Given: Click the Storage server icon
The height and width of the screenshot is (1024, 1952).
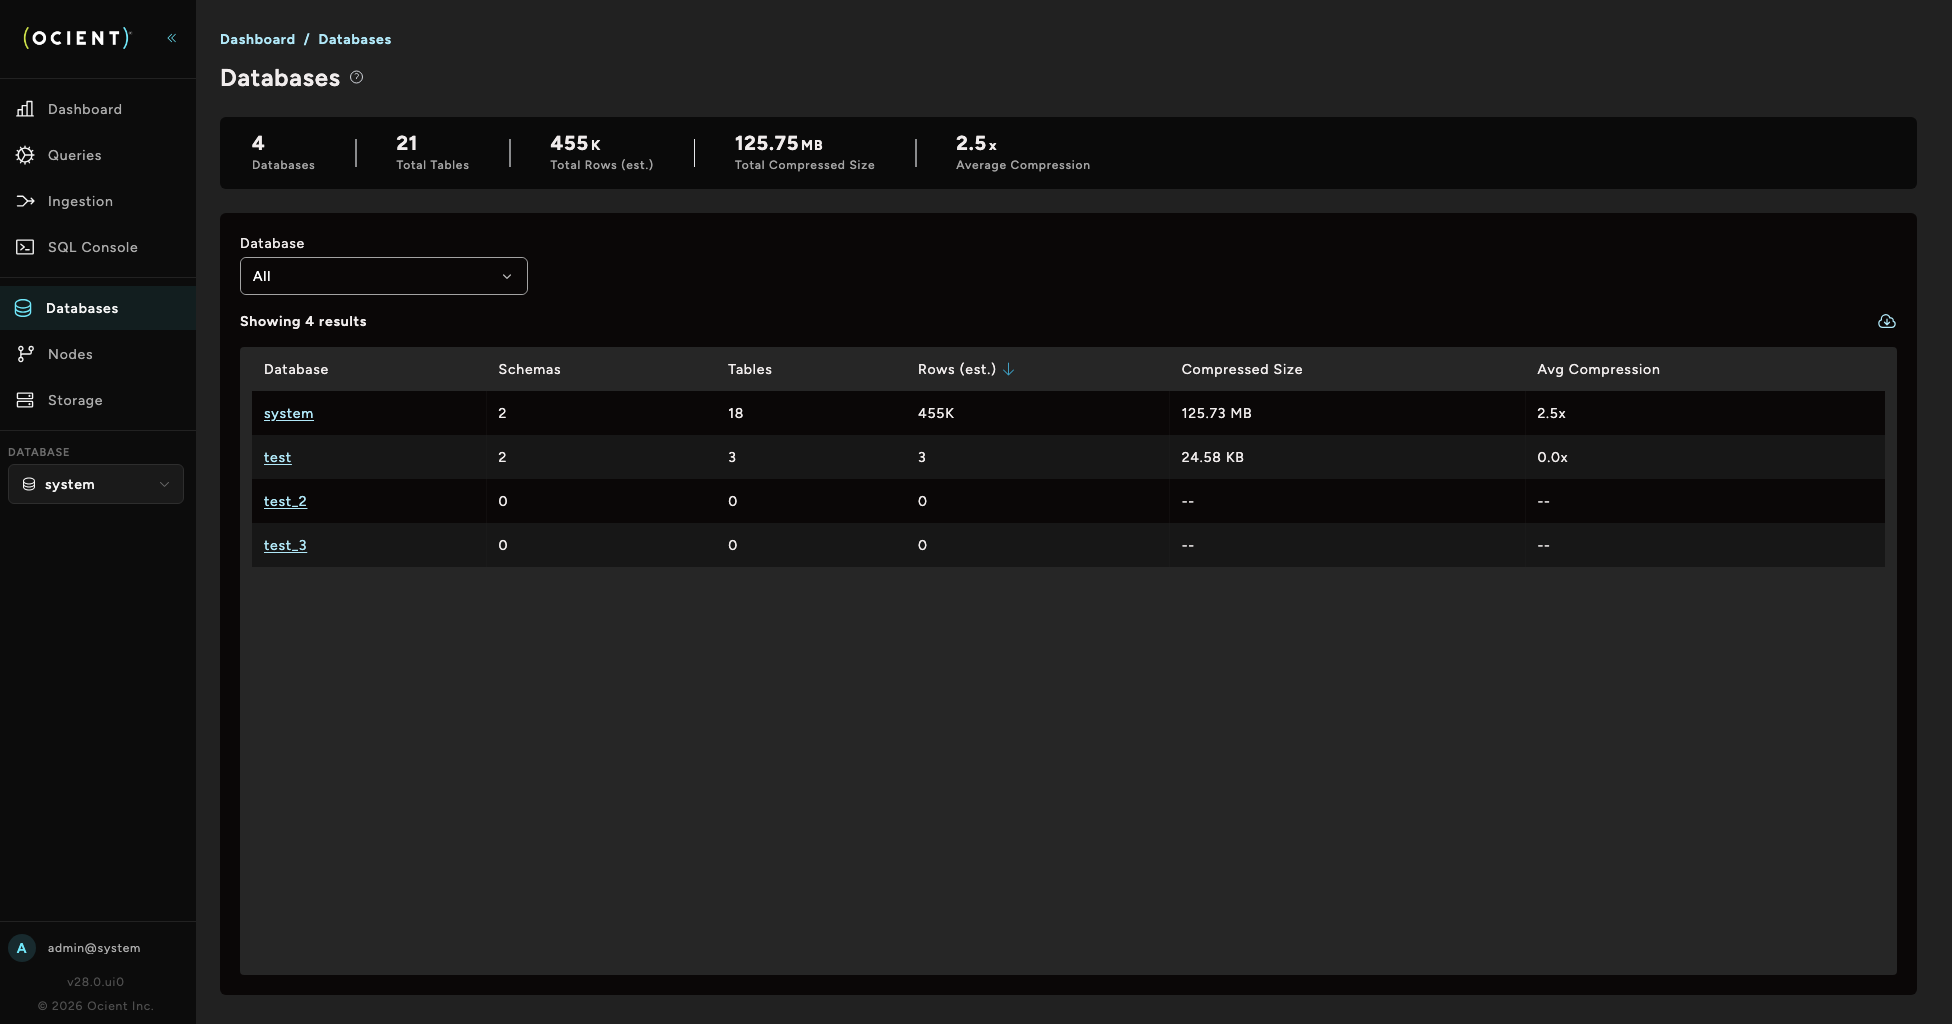Looking at the screenshot, I should tap(25, 400).
